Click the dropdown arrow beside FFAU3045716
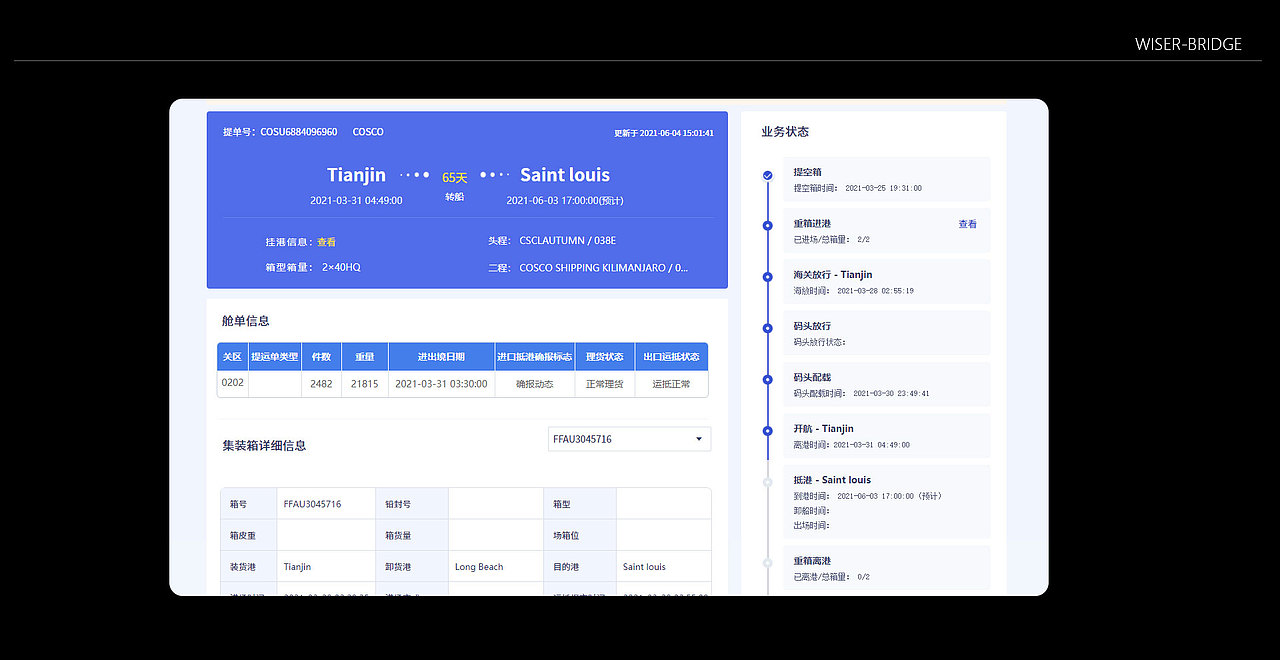Viewport: 1280px width, 660px height. (699, 439)
